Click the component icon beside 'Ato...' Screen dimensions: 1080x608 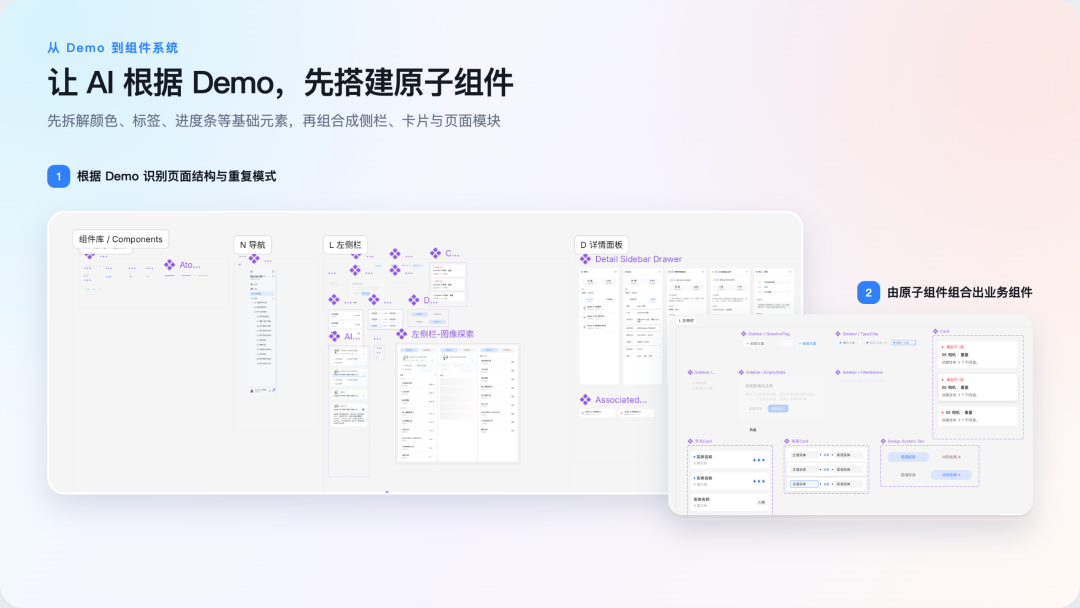(x=169, y=264)
